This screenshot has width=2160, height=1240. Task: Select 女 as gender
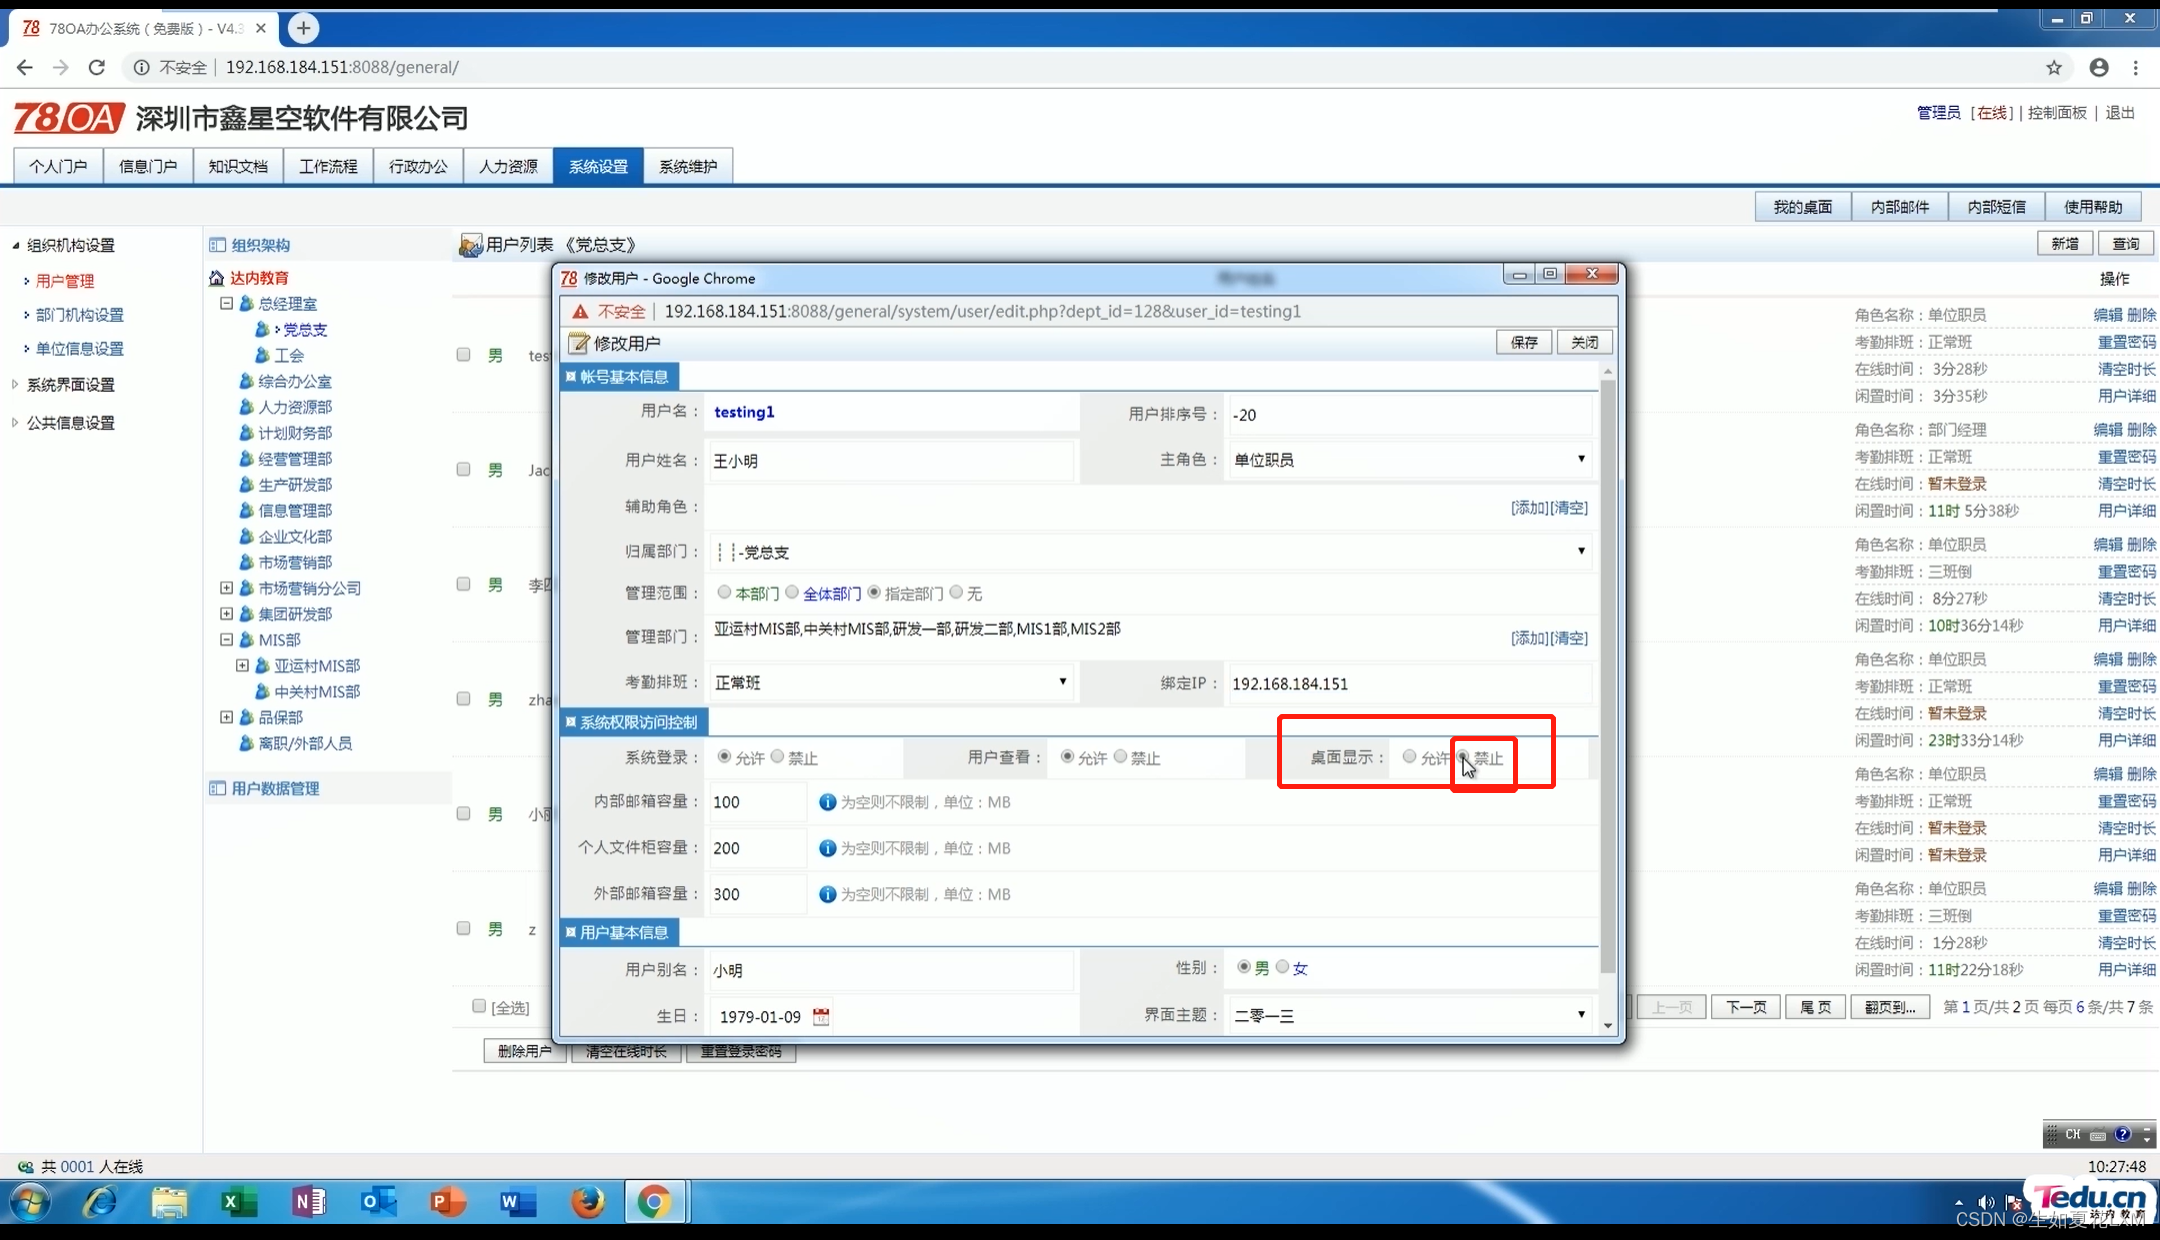coord(1282,967)
